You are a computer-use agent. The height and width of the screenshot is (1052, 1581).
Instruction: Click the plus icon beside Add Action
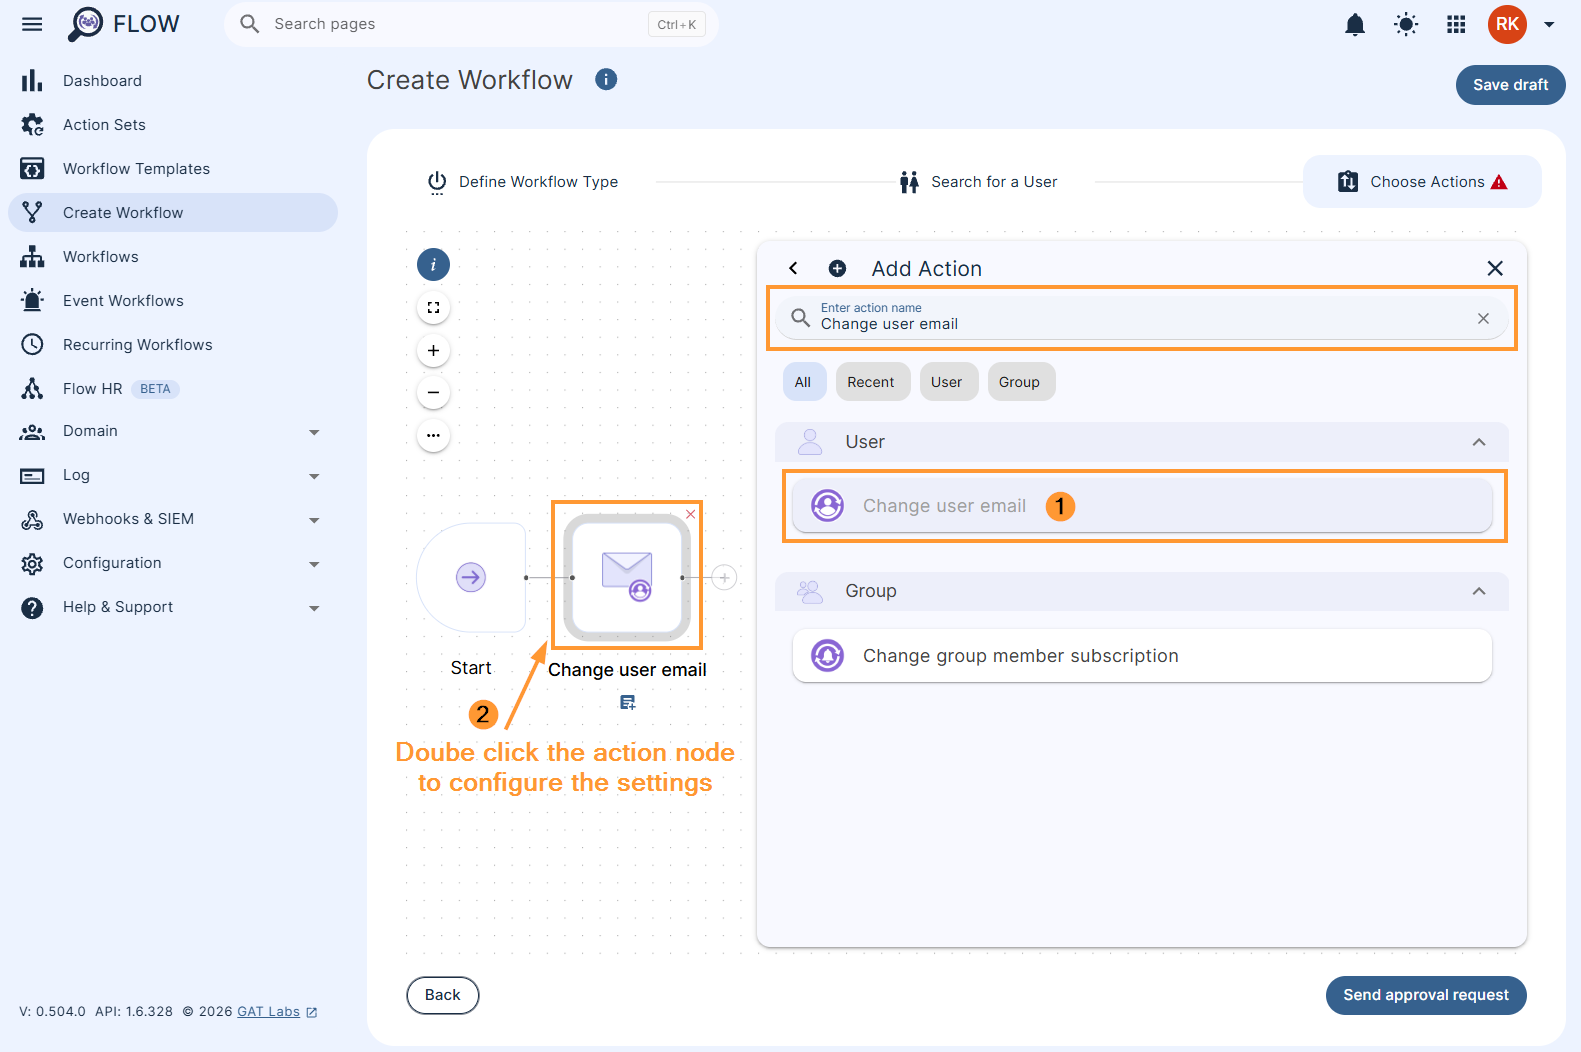[837, 268]
